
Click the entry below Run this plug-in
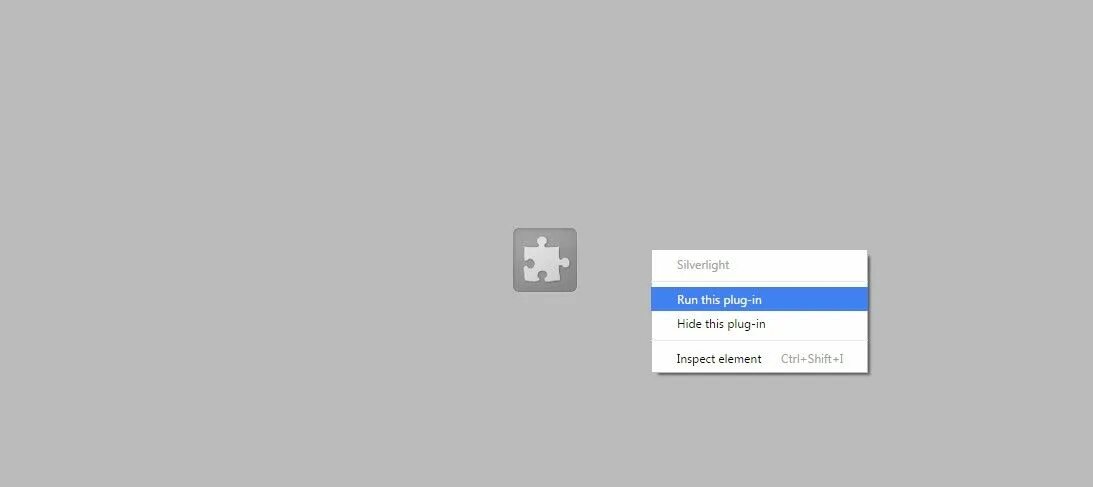759,324
